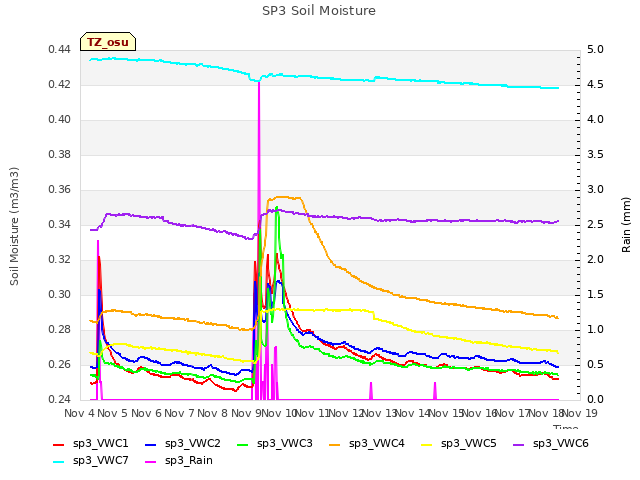Click the 2.0 rain axis value
This screenshot has width=640, height=480.
point(595,260)
